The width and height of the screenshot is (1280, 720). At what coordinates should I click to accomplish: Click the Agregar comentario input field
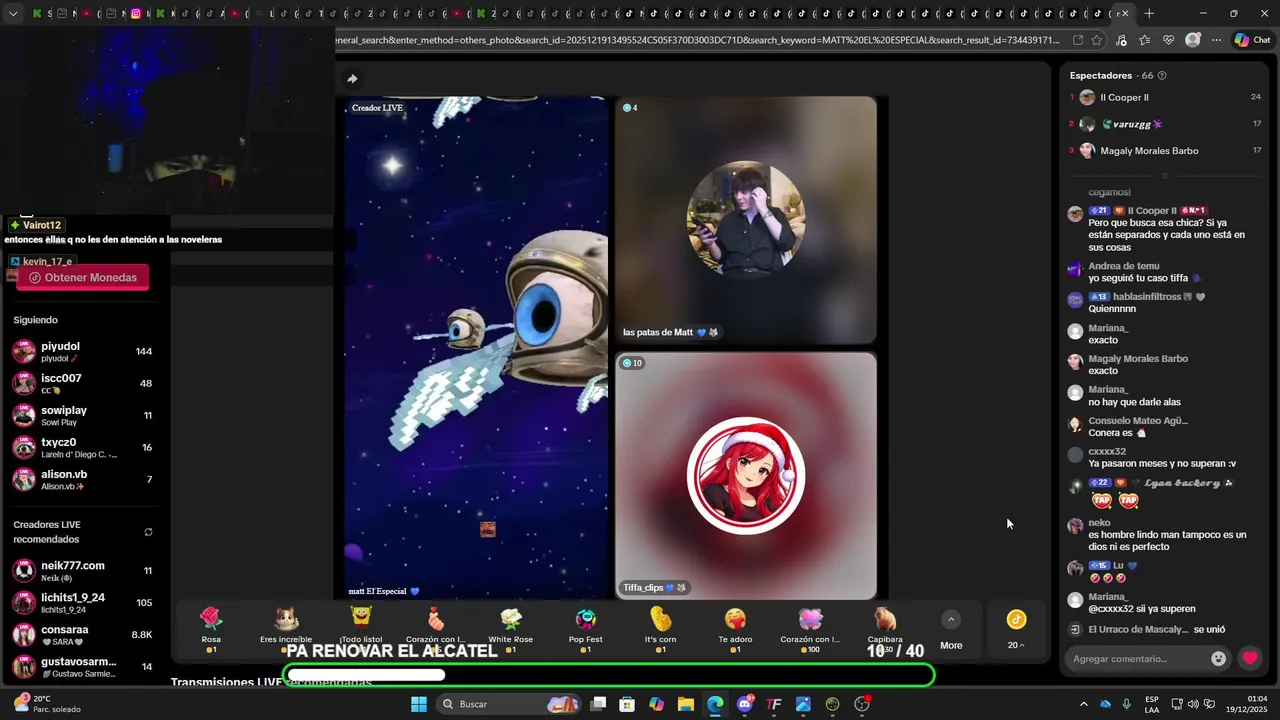click(x=1137, y=658)
